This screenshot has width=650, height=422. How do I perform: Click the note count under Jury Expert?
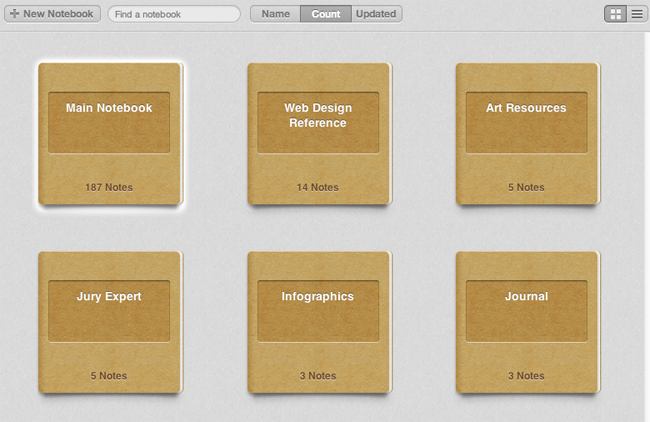tap(109, 376)
